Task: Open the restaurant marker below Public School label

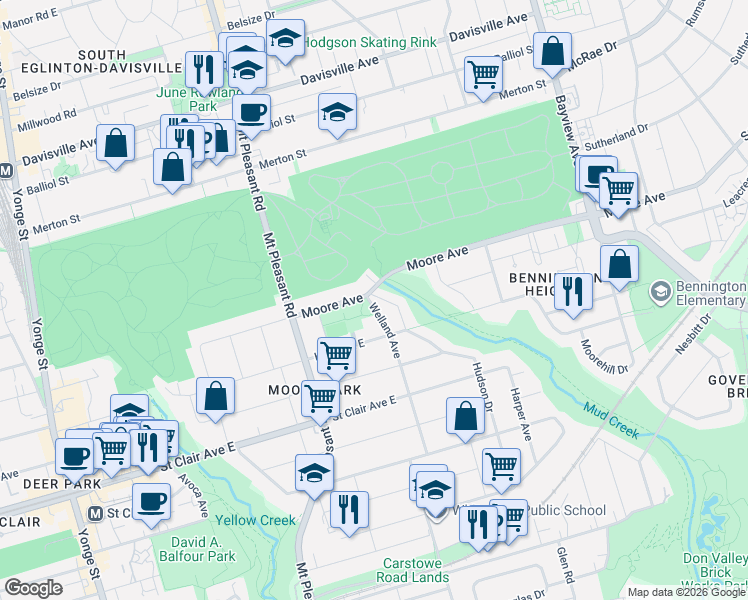Action: [478, 525]
